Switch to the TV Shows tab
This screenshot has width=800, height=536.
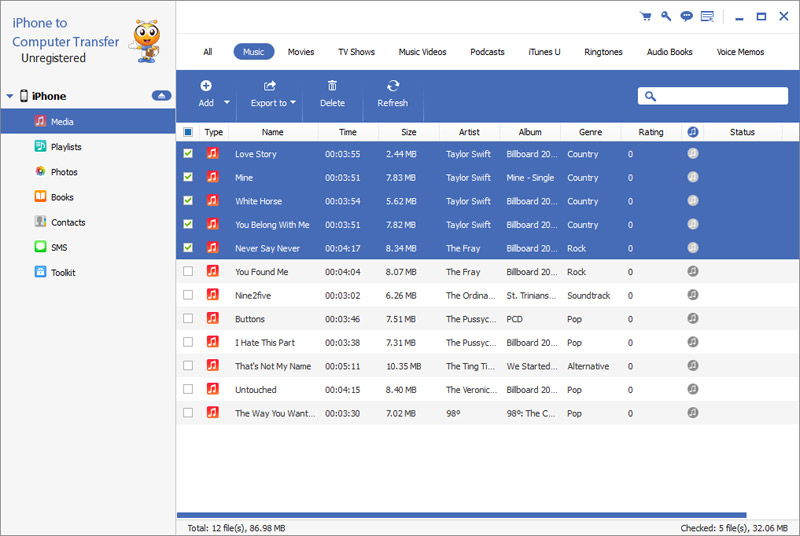357,52
